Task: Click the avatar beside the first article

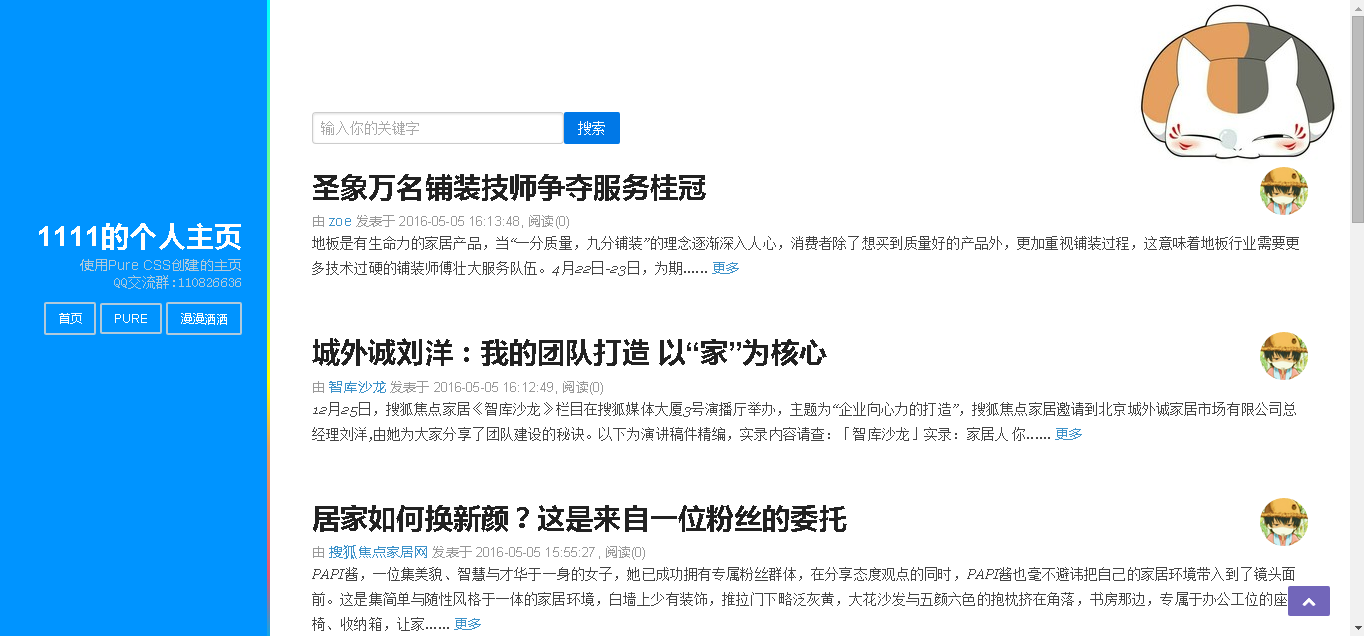Action: [x=1284, y=191]
